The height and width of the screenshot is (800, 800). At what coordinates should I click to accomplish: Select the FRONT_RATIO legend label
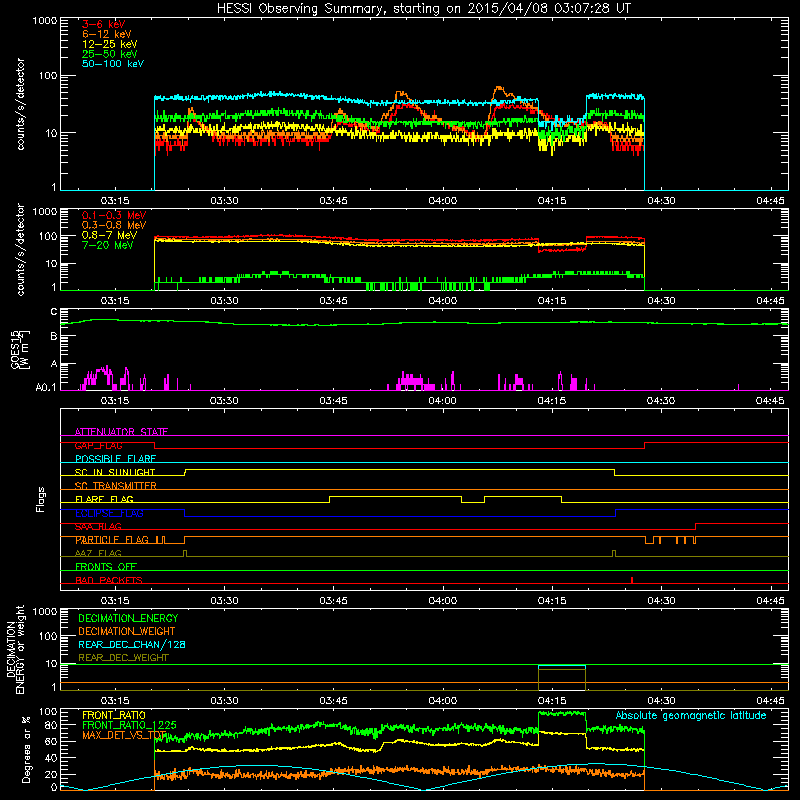(114, 715)
